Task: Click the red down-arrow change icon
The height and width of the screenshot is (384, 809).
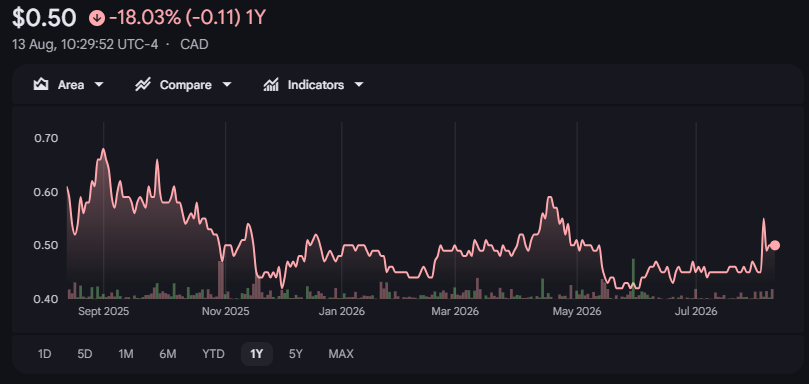Action: tap(97, 19)
